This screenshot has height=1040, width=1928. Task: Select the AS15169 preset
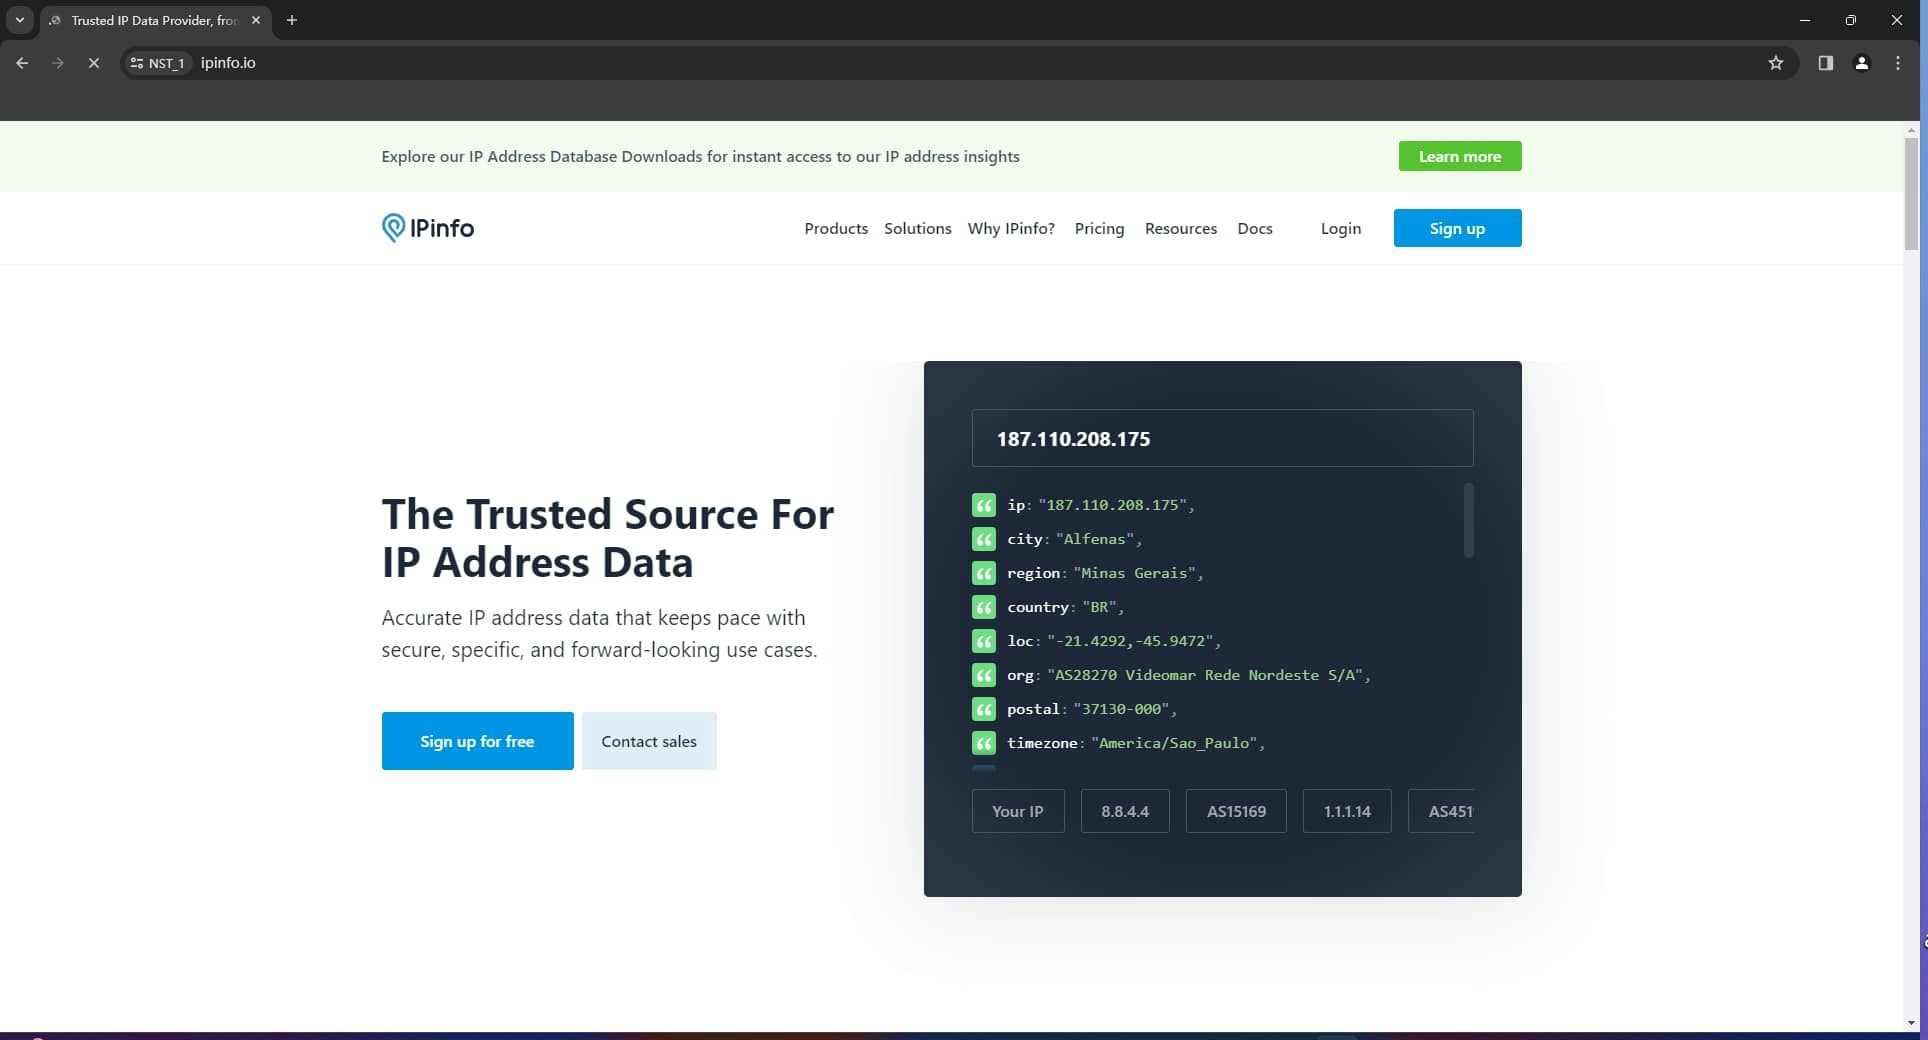pos(1237,811)
